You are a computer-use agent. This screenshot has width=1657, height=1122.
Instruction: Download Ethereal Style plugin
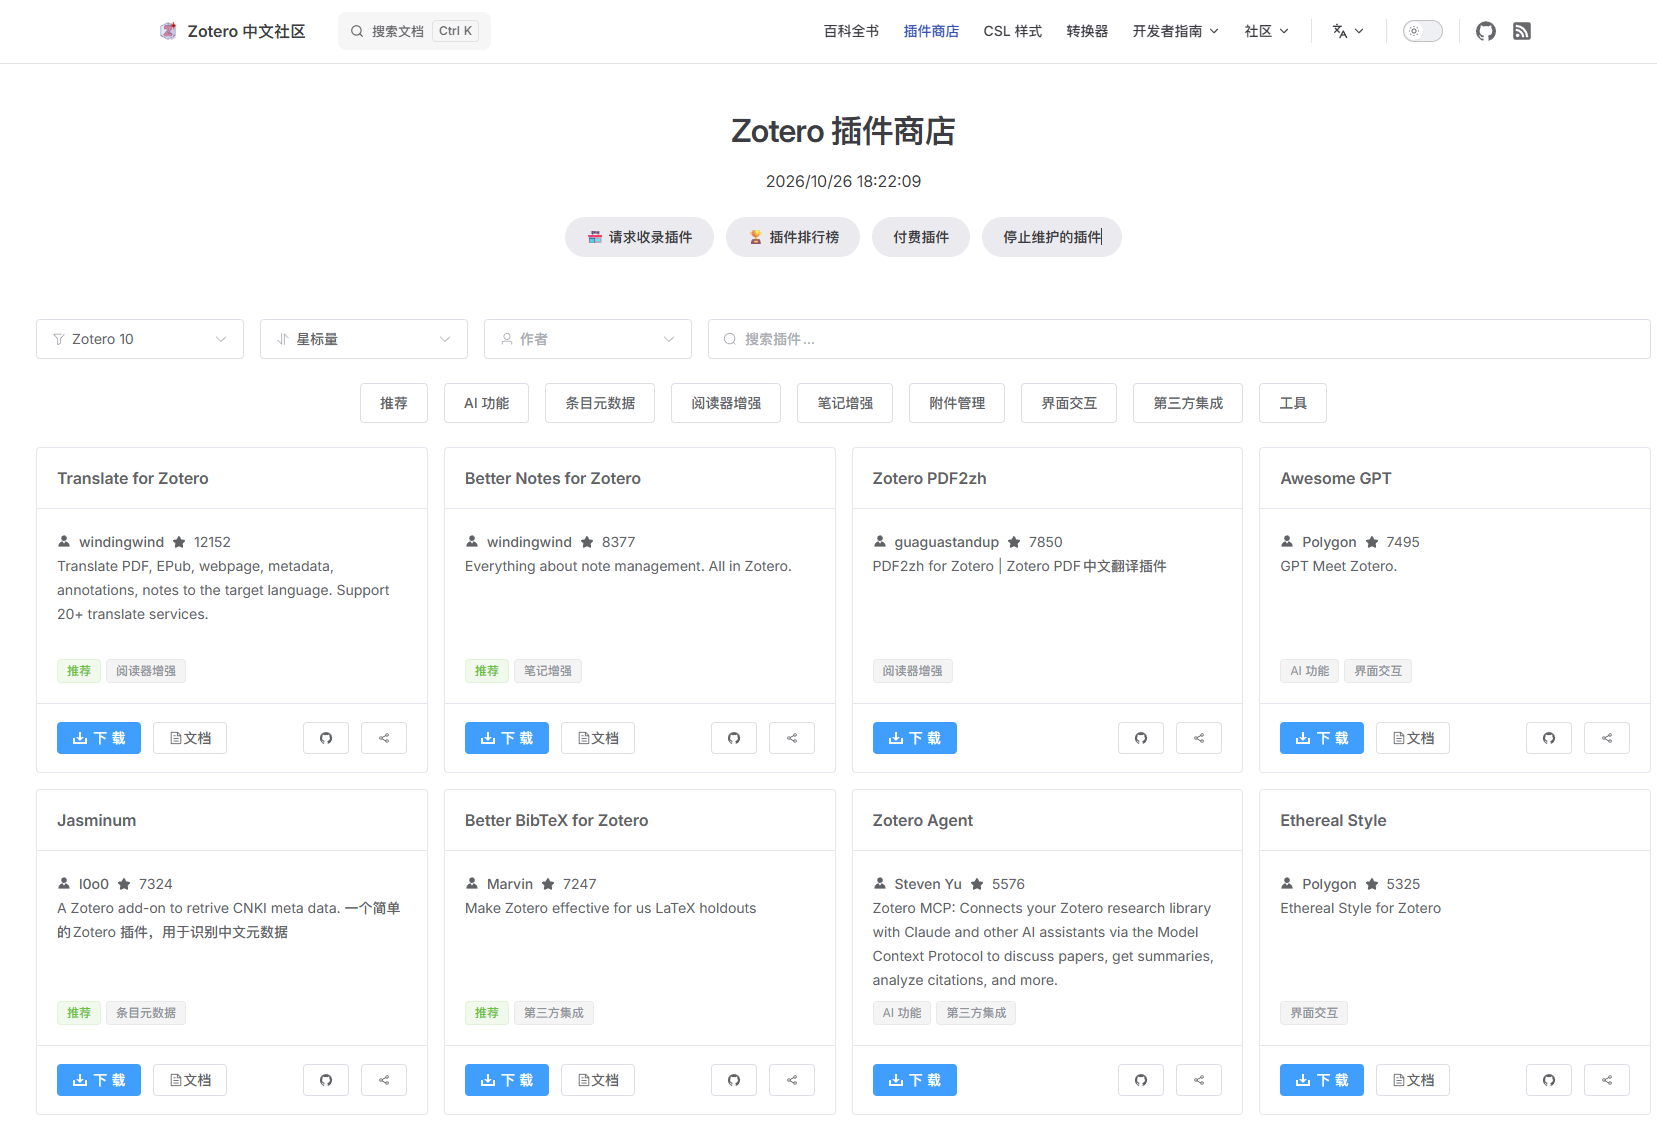click(x=1322, y=1080)
